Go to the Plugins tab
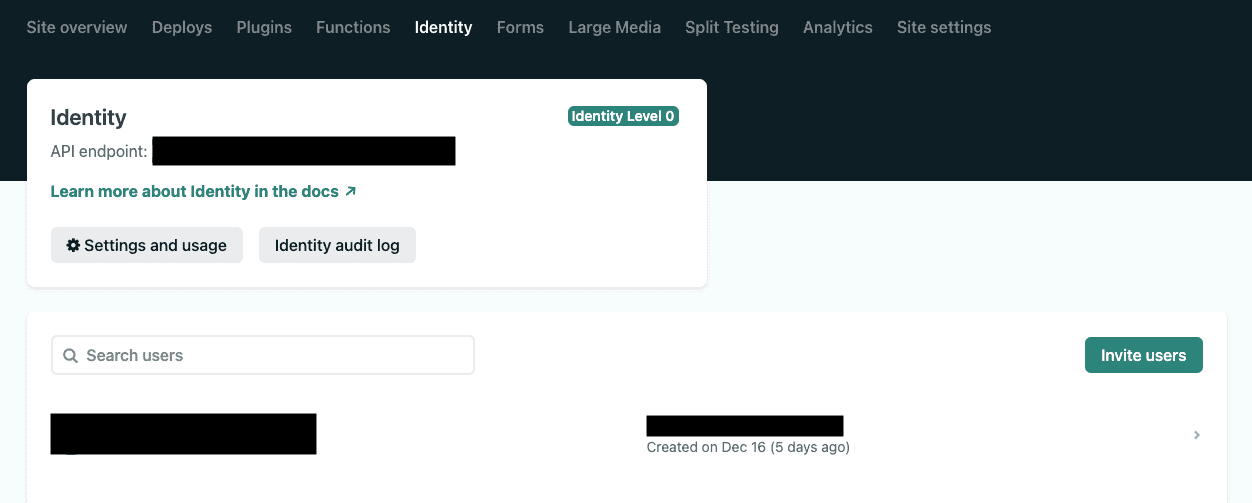Viewport: 1252px width, 503px height. tap(264, 27)
